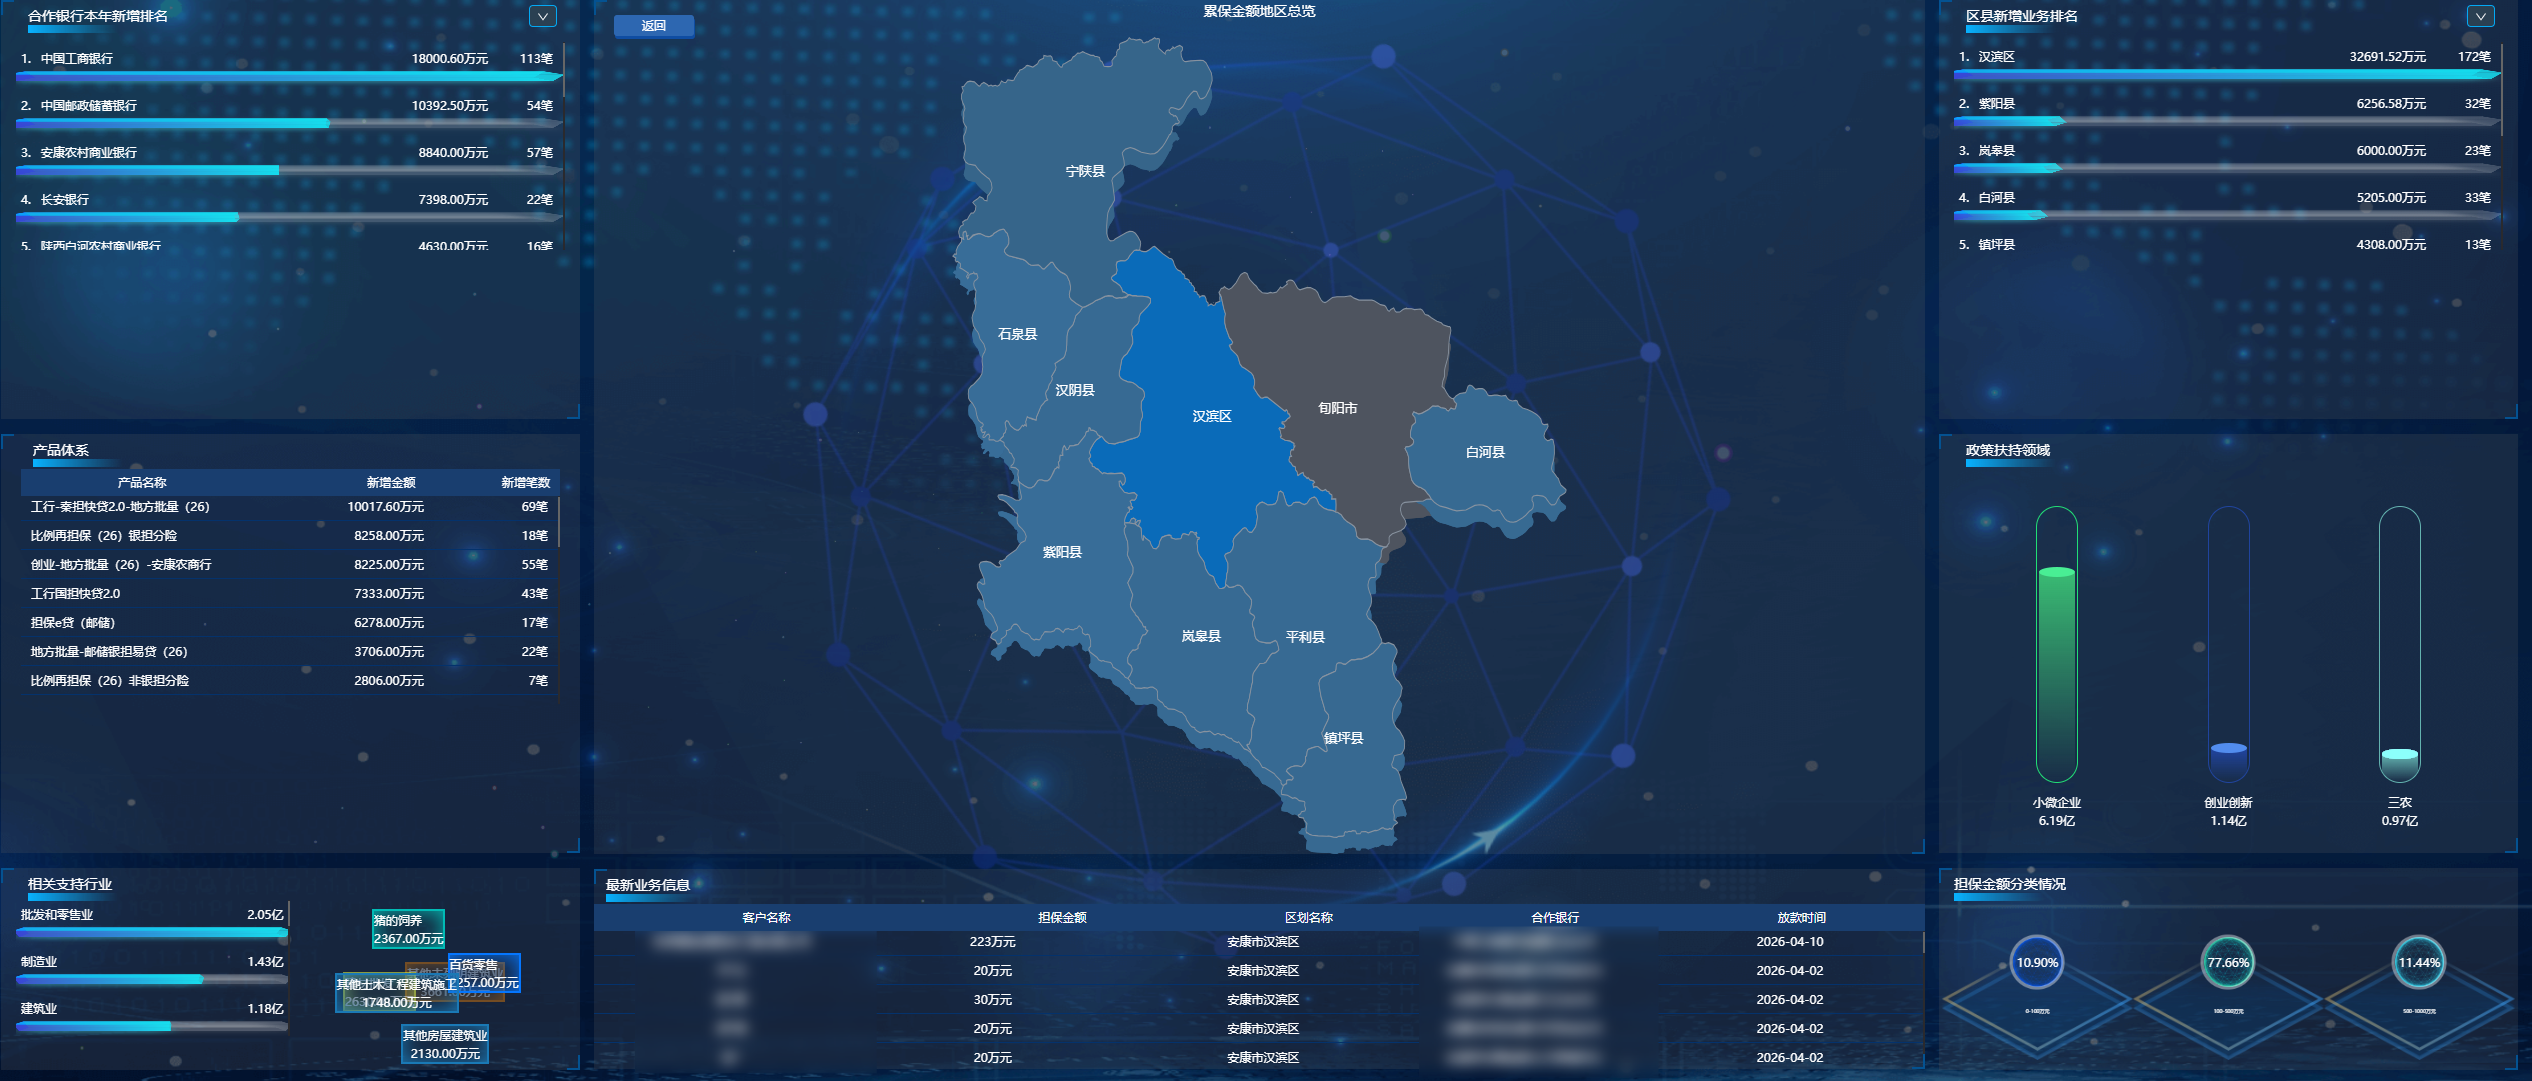Click 批发和零售业 industry bar

pyautogui.click(x=152, y=932)
